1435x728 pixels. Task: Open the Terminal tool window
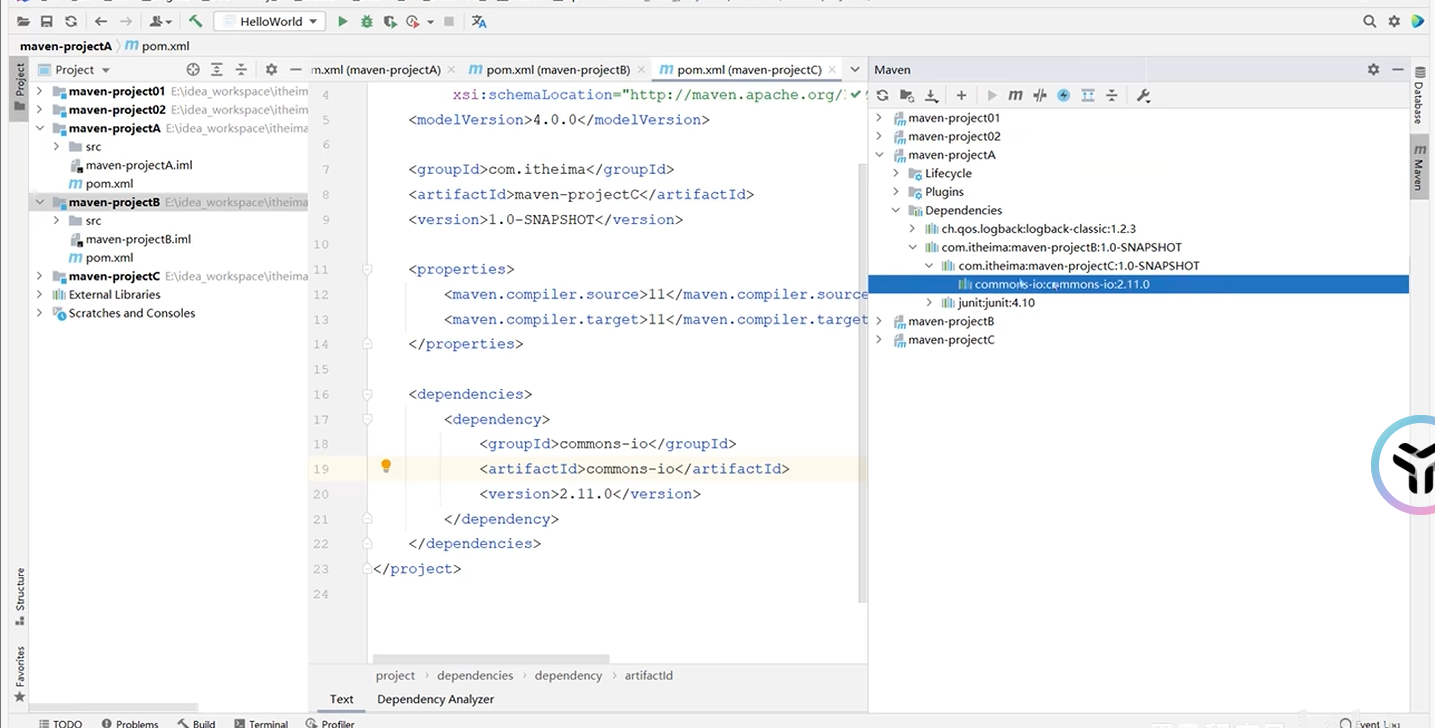[260, 723]
